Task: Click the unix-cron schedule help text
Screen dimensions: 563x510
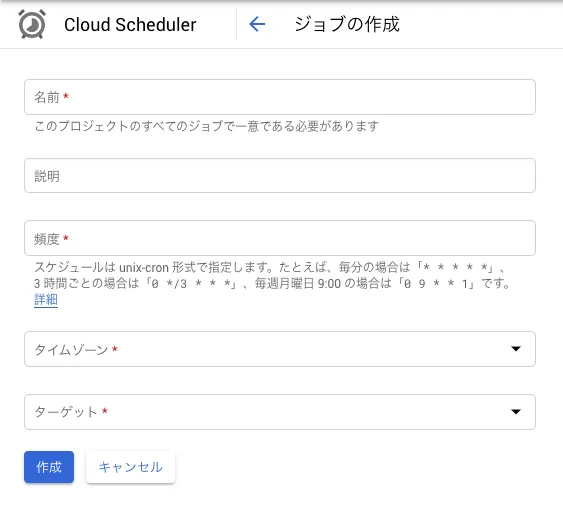Action: point(272,275)
